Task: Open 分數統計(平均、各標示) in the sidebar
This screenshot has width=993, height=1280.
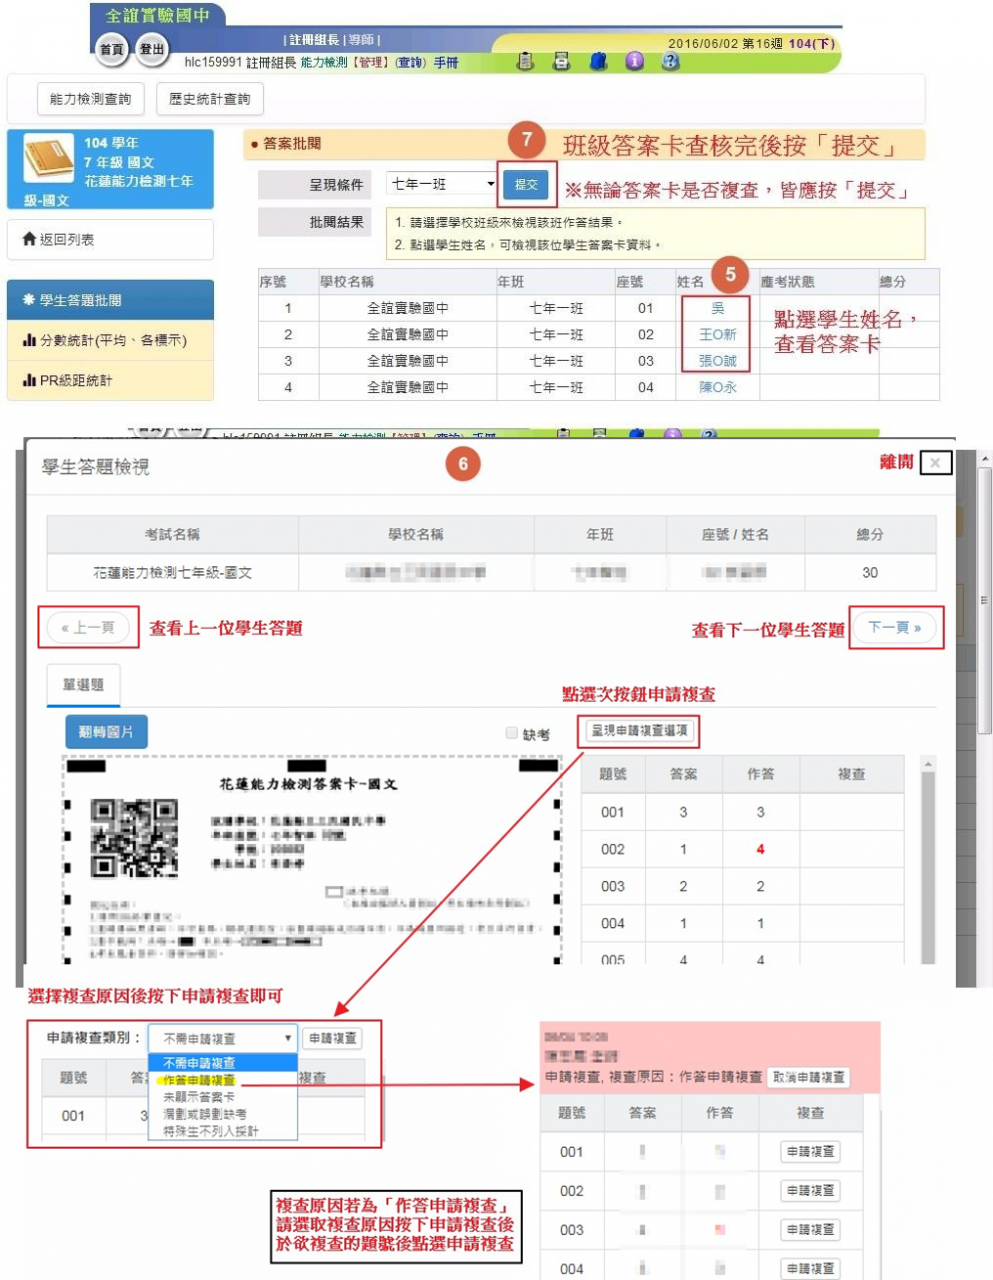Action: coord(111,340)
